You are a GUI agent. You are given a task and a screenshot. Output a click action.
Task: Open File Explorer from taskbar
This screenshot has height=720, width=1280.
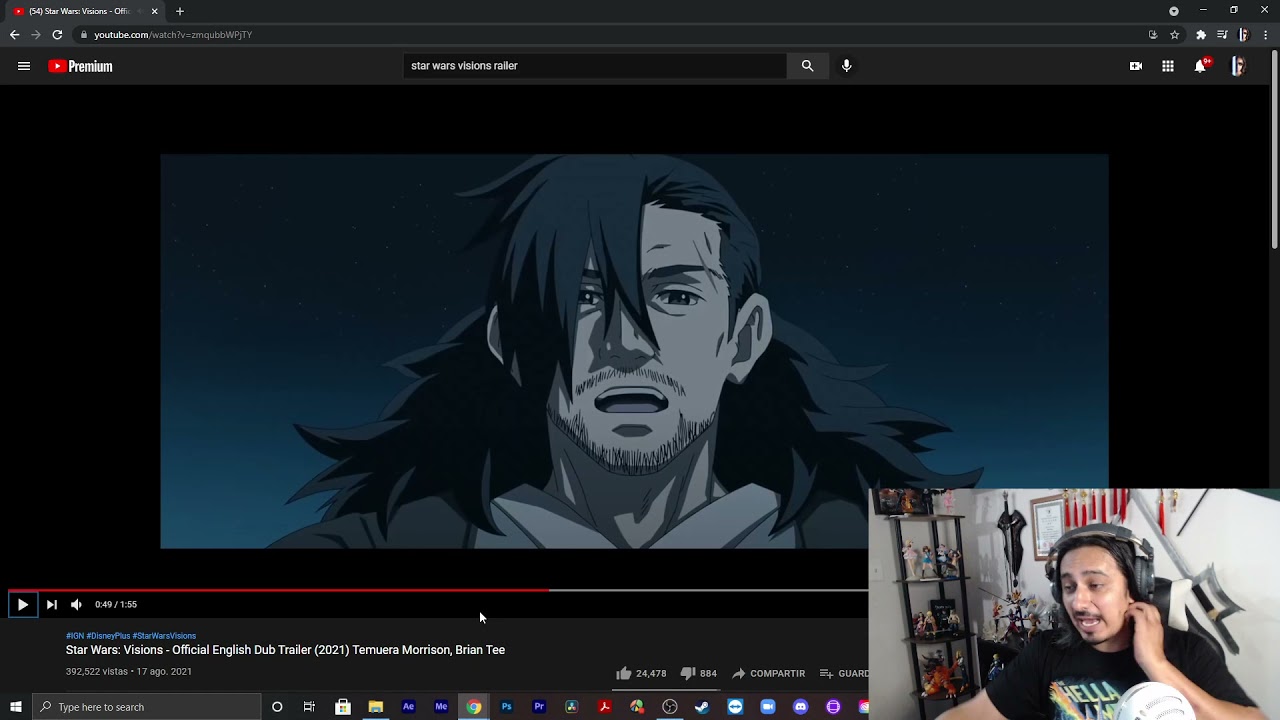coord(376,707)
